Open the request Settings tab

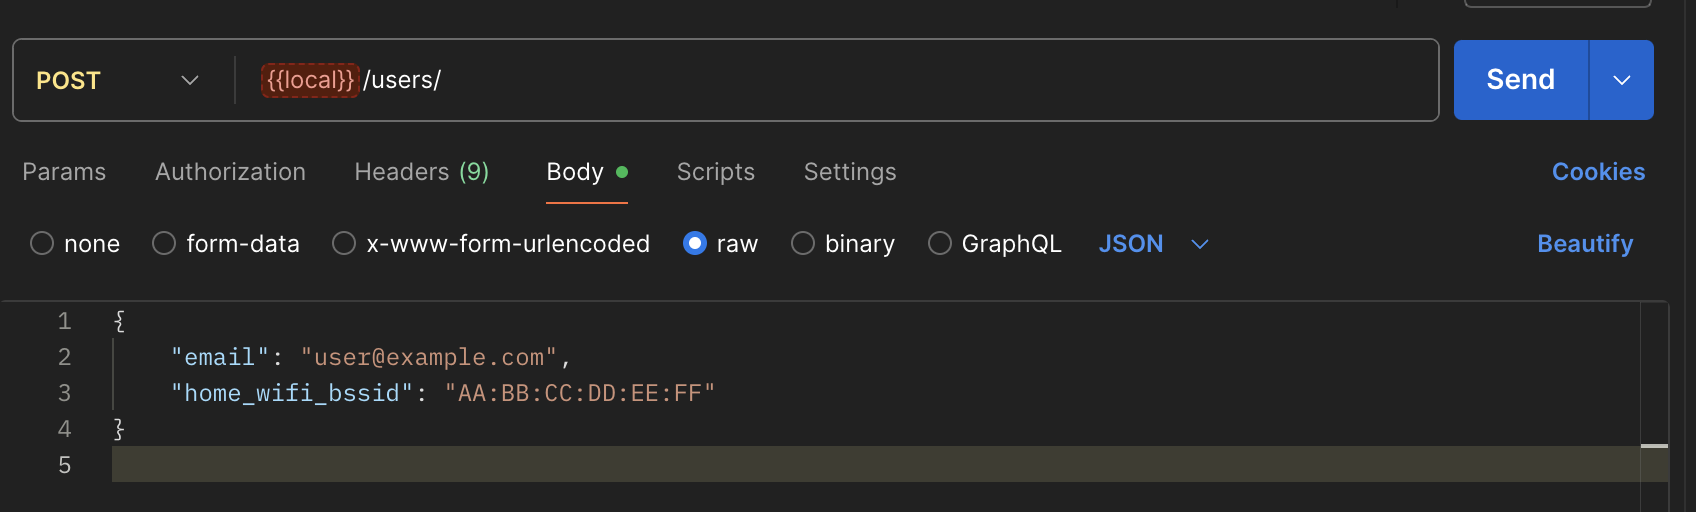click(850, 172)
